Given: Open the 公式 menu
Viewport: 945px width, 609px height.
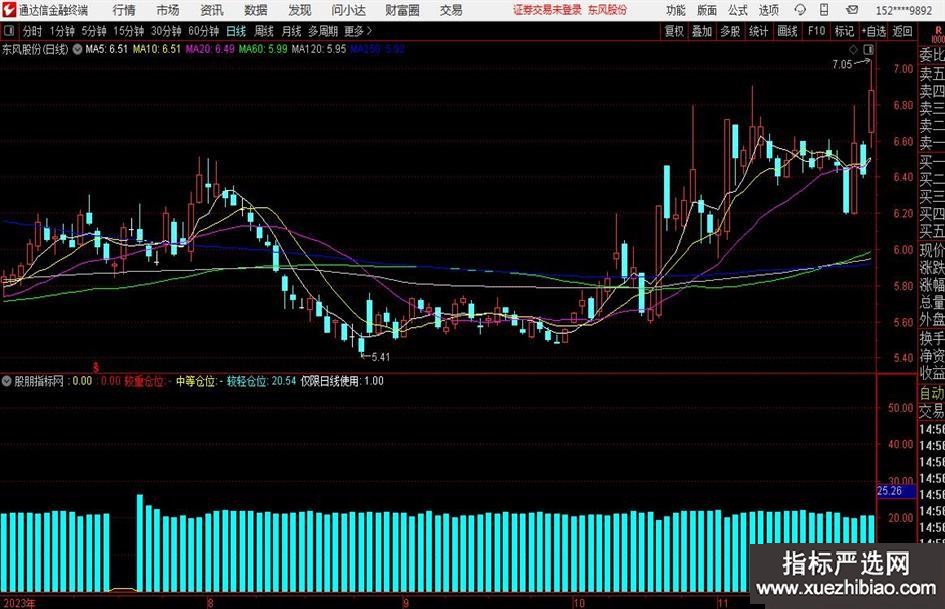Looking at the screenshot, I should point(738,10).
